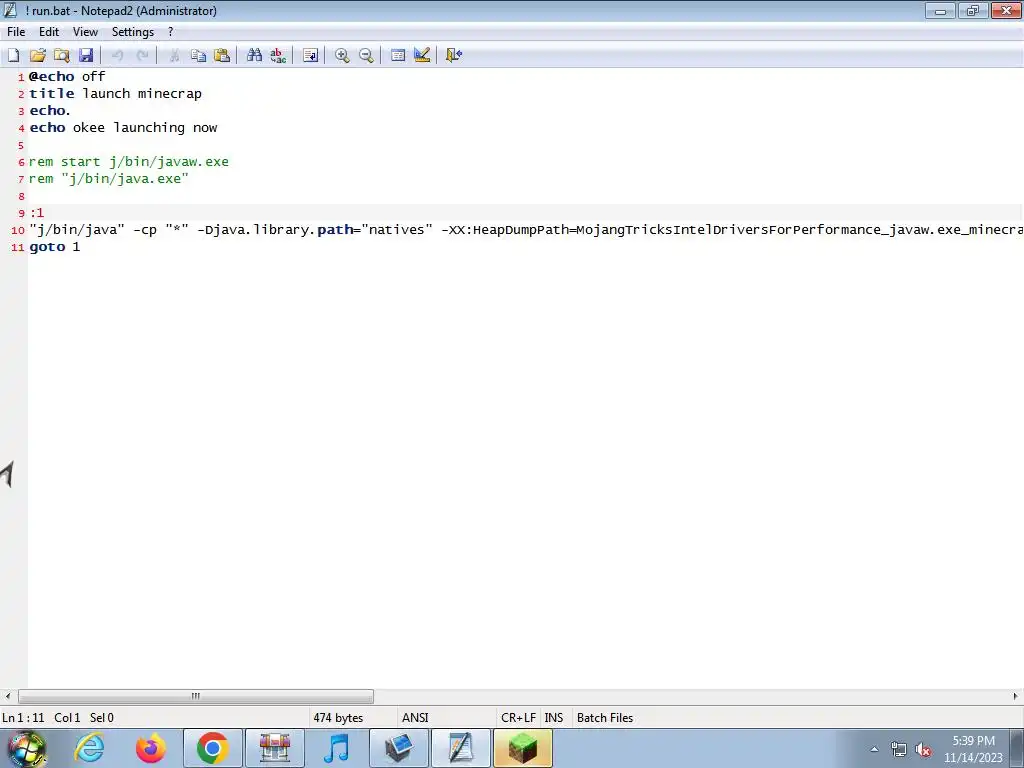The image size is (1024, 768).
Task: Open the Settings menu
Action: [133, 32]
